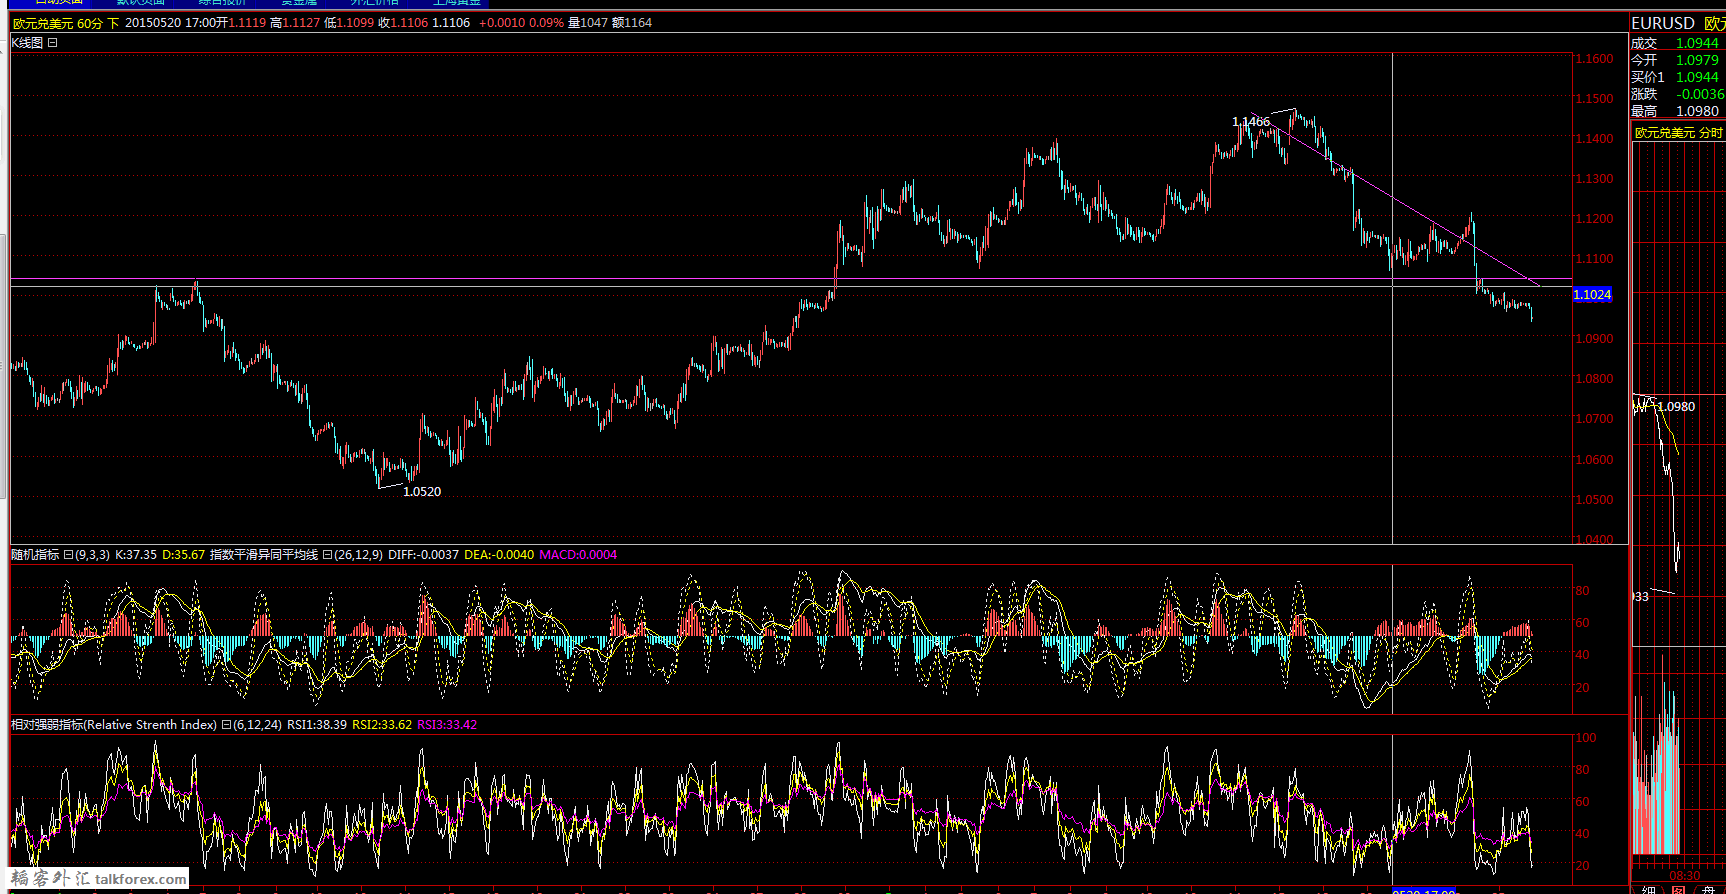Image resolution: width=1726 pixels, height=894 pixels.
Task: Collapse the 随机指标 indicator toggle box
Action: (x=67, y=555)
